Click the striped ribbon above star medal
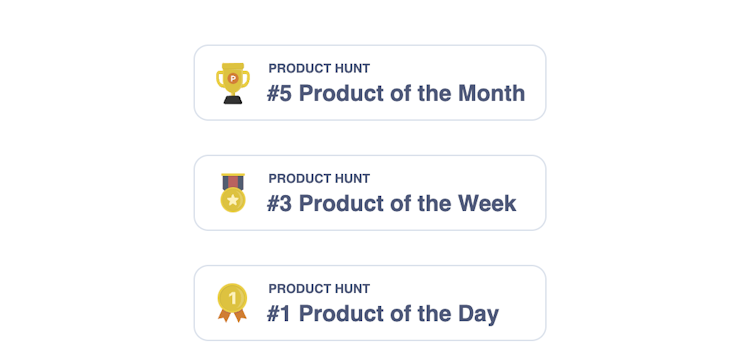The width and height of the screenshot is (750, 363). (x=233, y=182)
